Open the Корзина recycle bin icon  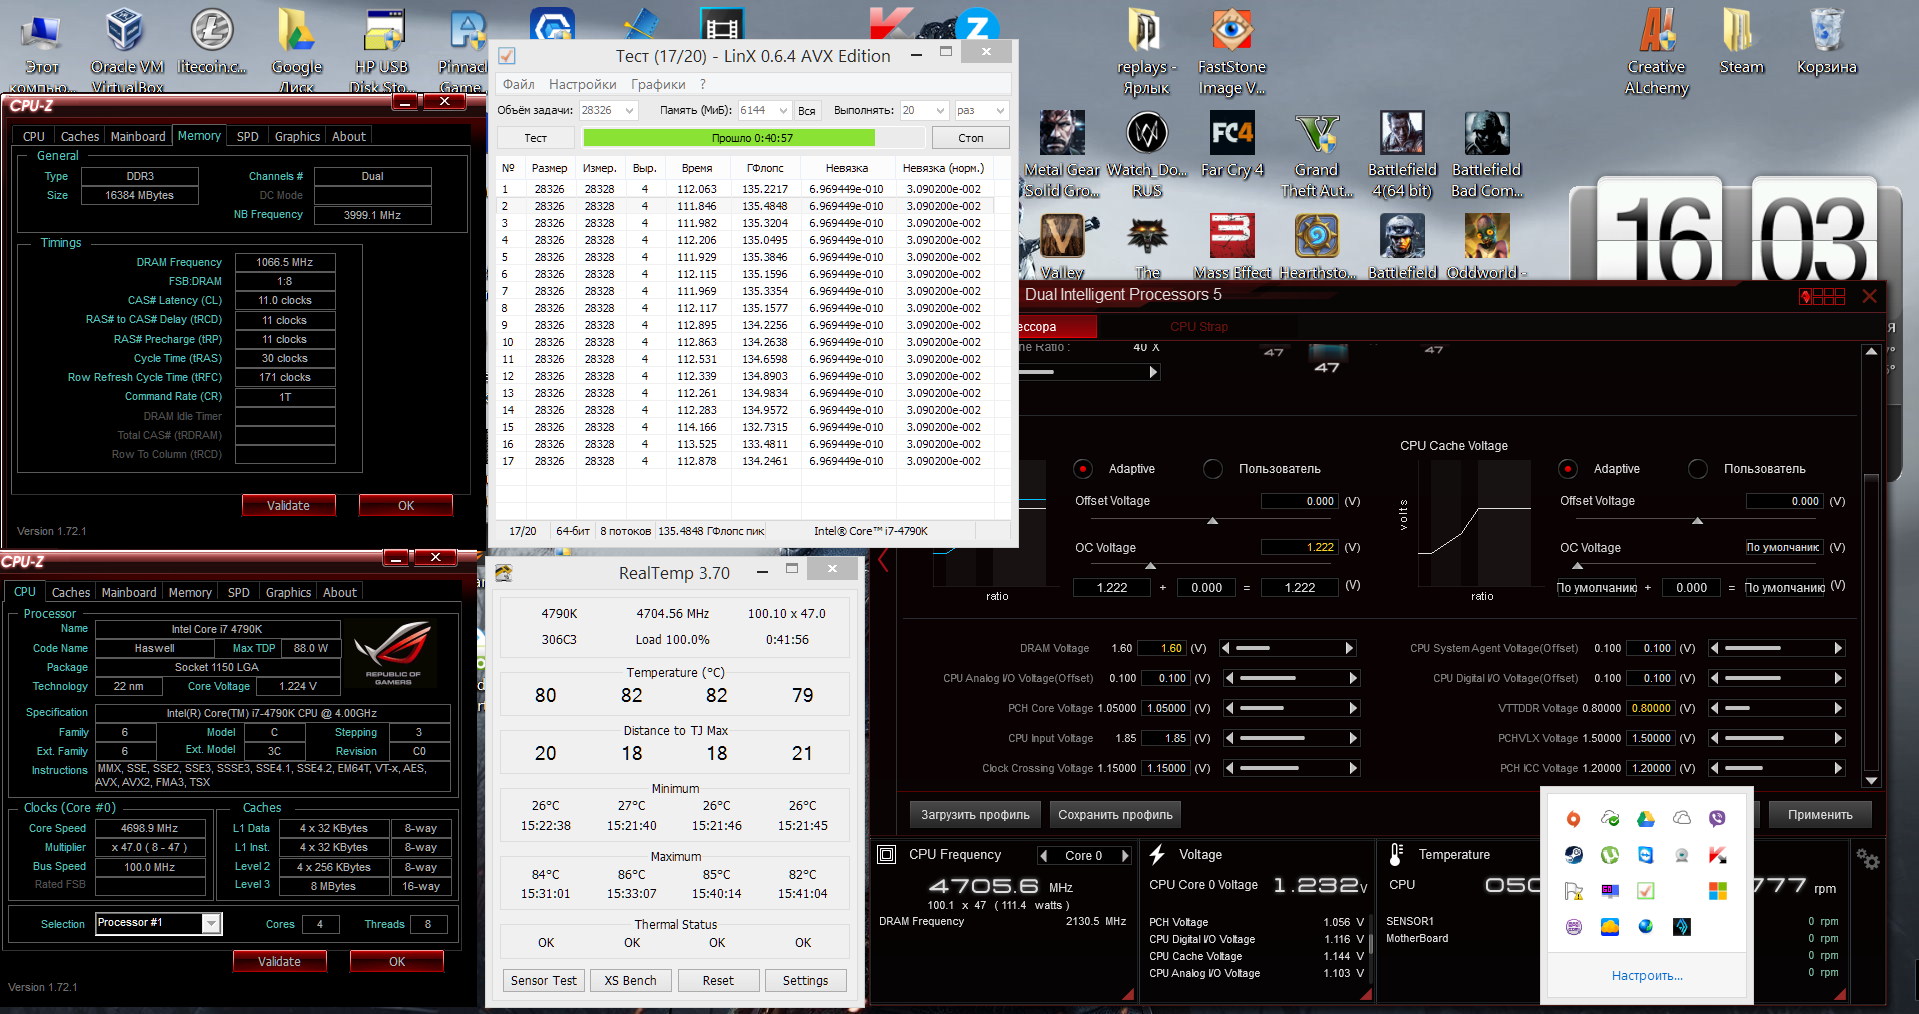click(1826, 42)
